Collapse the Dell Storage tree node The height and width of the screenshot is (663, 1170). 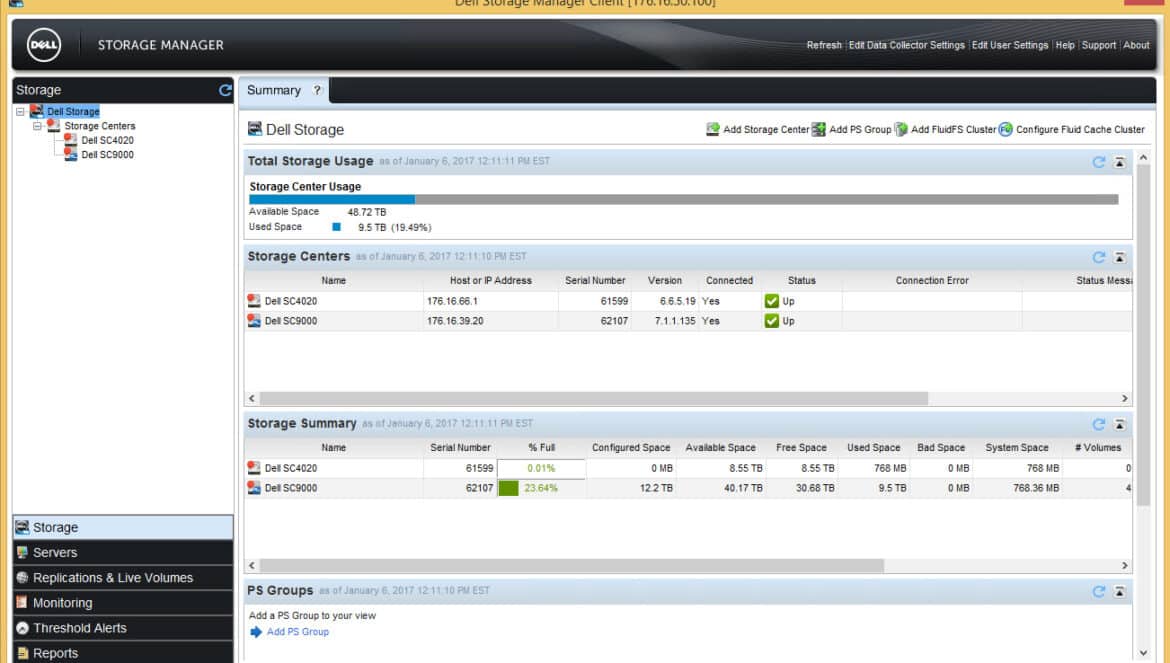point(20,112)
